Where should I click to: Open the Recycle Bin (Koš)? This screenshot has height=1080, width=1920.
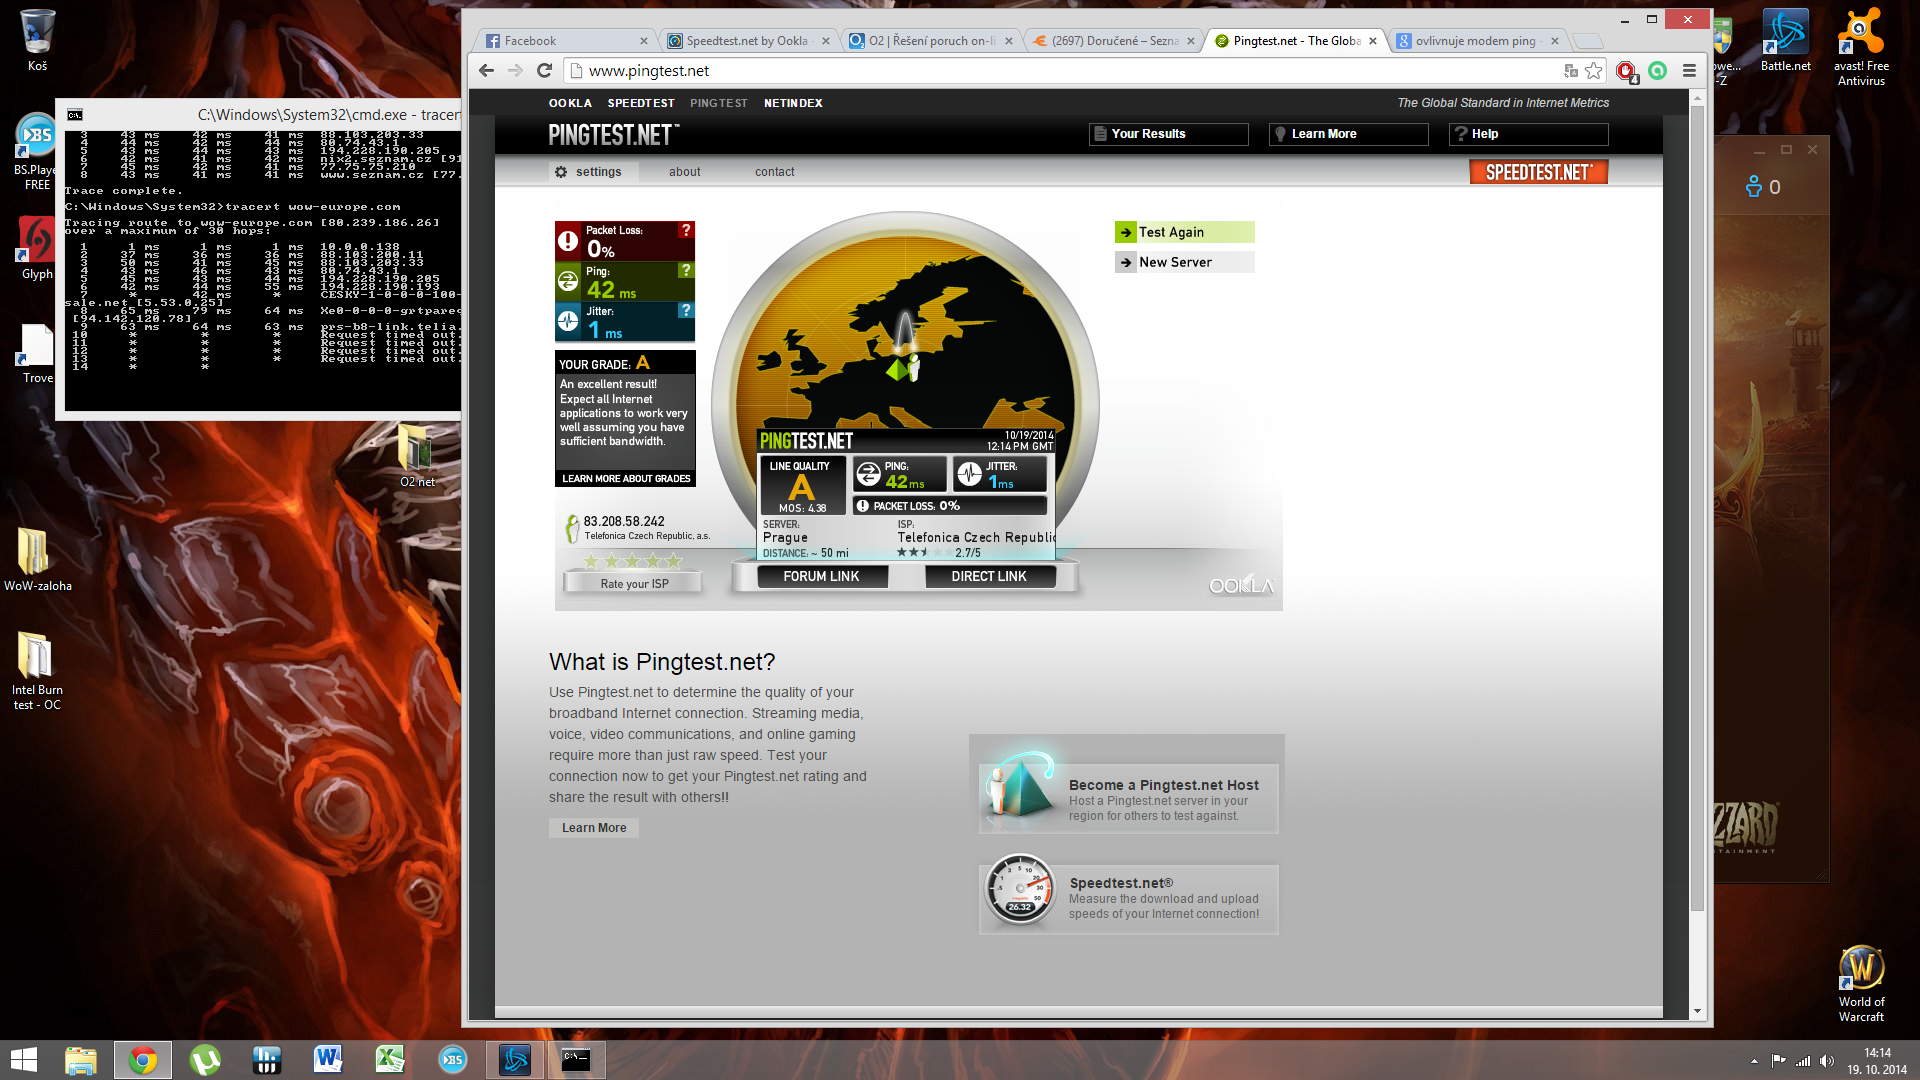37,40
